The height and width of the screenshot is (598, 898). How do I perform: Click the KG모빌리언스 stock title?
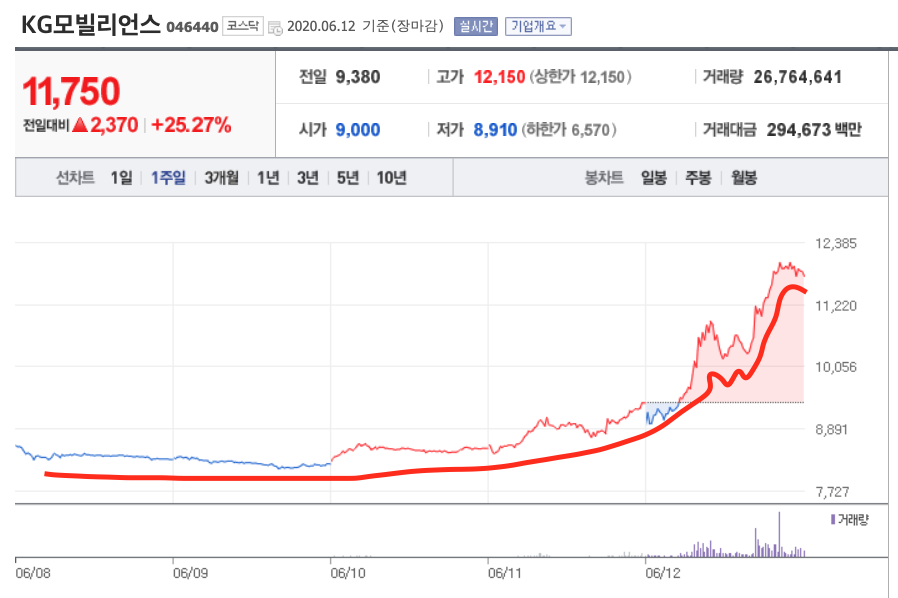[90, 25]
